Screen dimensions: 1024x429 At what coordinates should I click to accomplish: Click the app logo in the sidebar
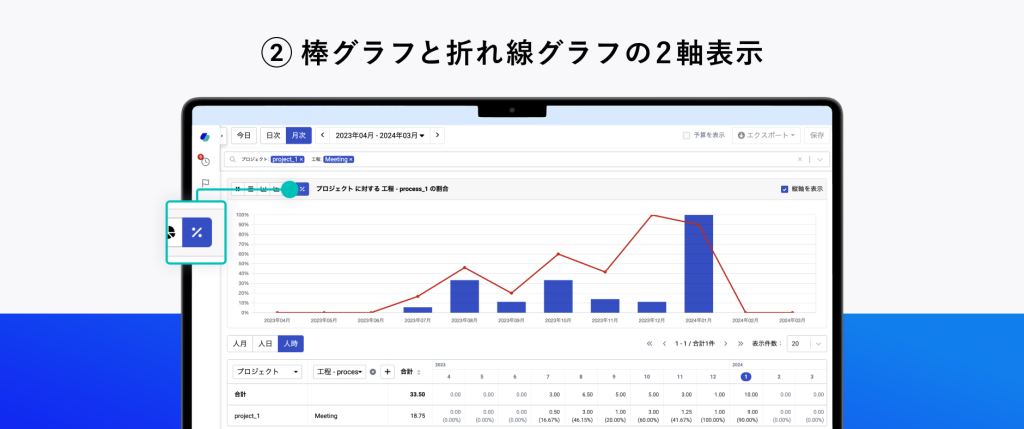coord(205,136)
